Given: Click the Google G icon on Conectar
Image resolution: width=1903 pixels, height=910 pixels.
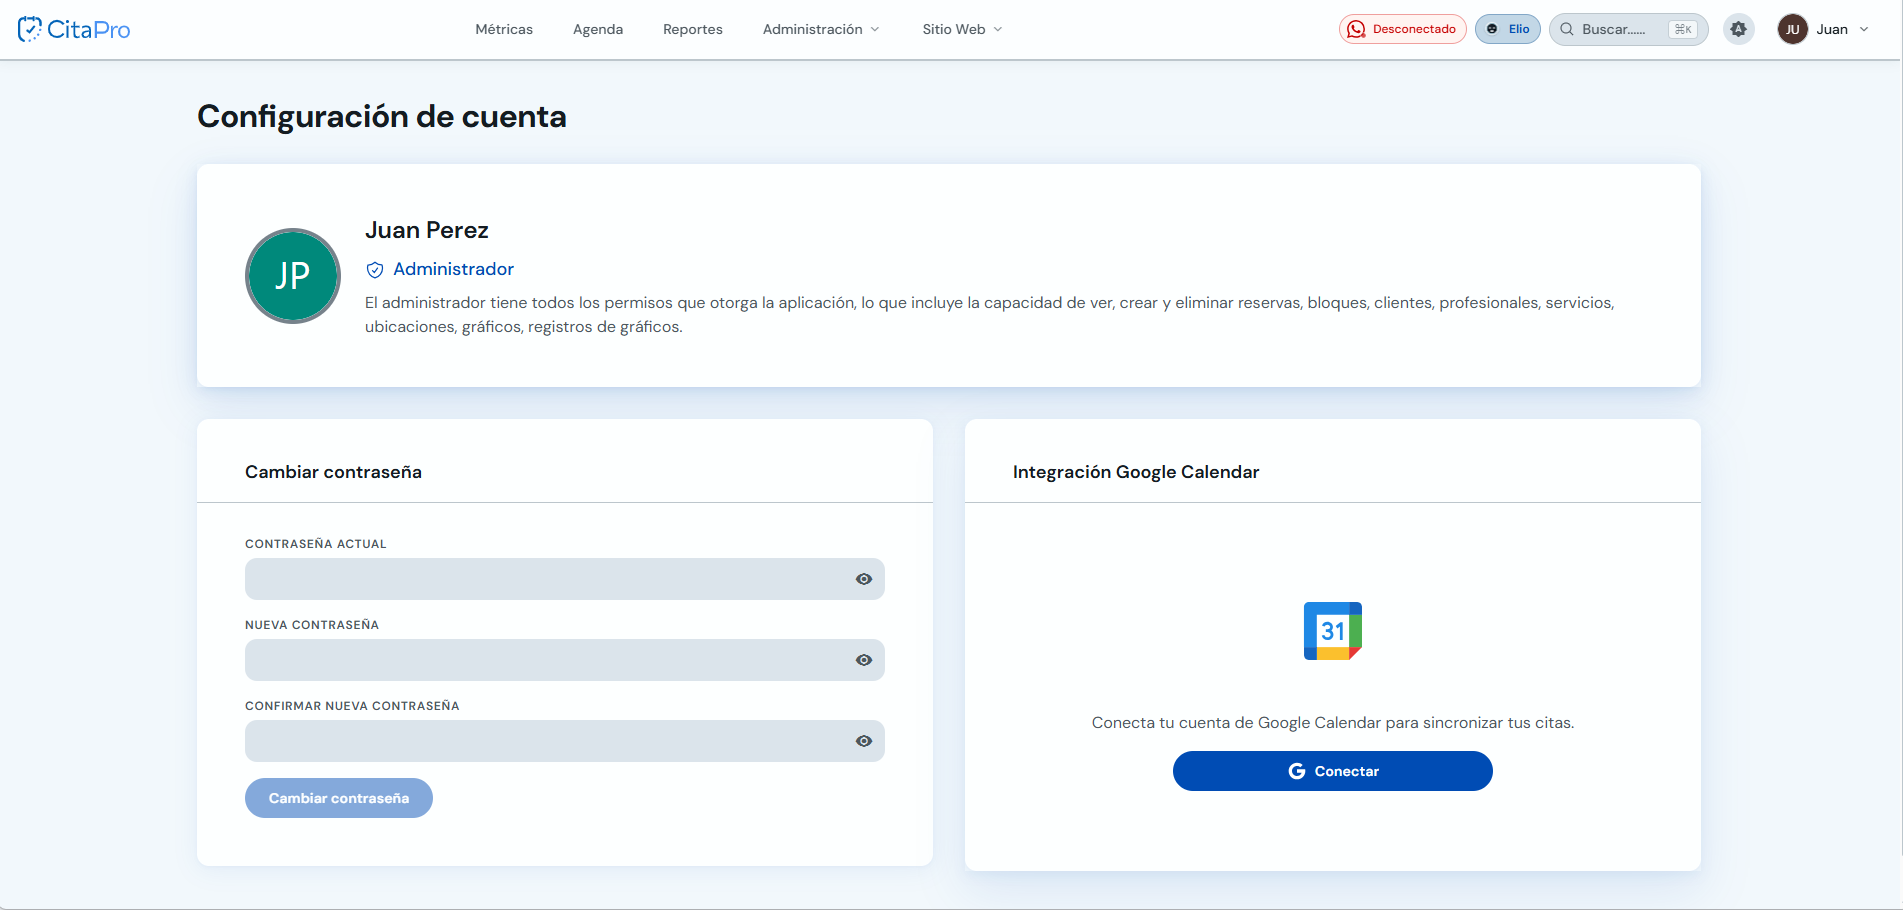Looking at the screenshot, I should [1297, 771].
